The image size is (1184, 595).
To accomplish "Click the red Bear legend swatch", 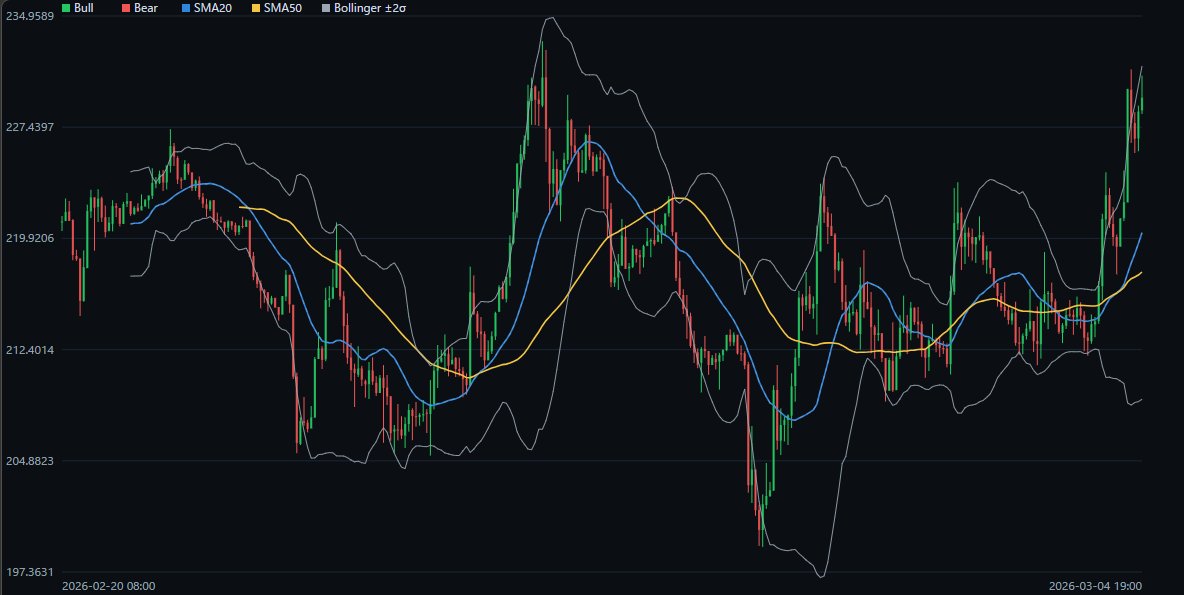I will click(x=125, y=8).
